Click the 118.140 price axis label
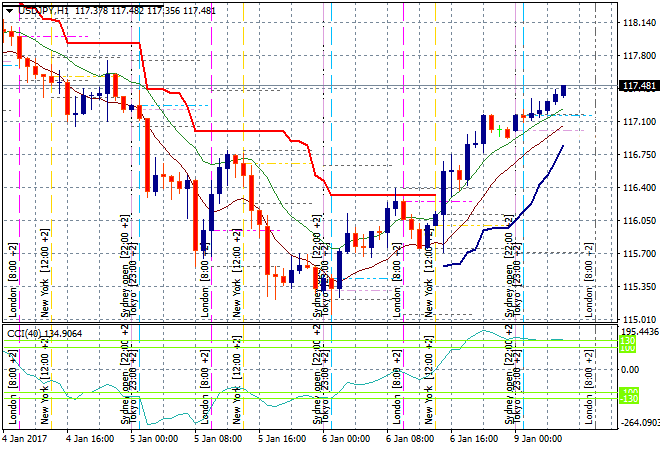The image size is (660, 450). 639,23
